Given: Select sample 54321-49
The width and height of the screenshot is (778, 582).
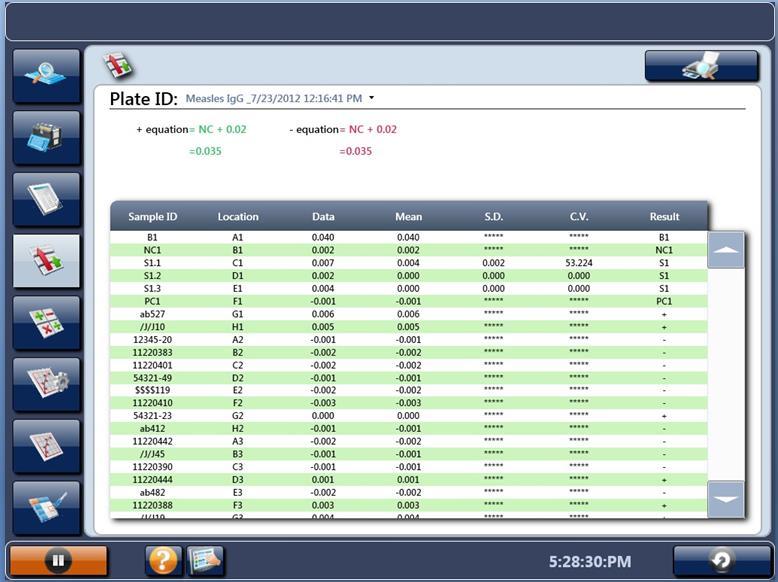Looking at the screenshot, I should coord(152,378).
